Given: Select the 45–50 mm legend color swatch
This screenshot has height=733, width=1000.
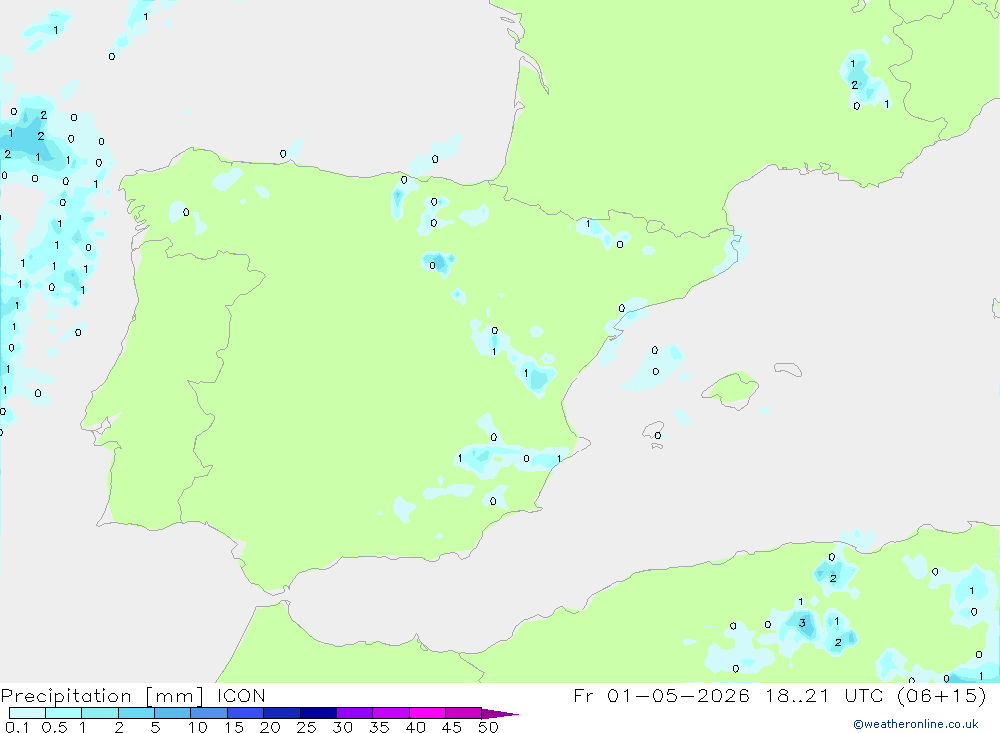Looking at the screenshot, I should (464, 713).
